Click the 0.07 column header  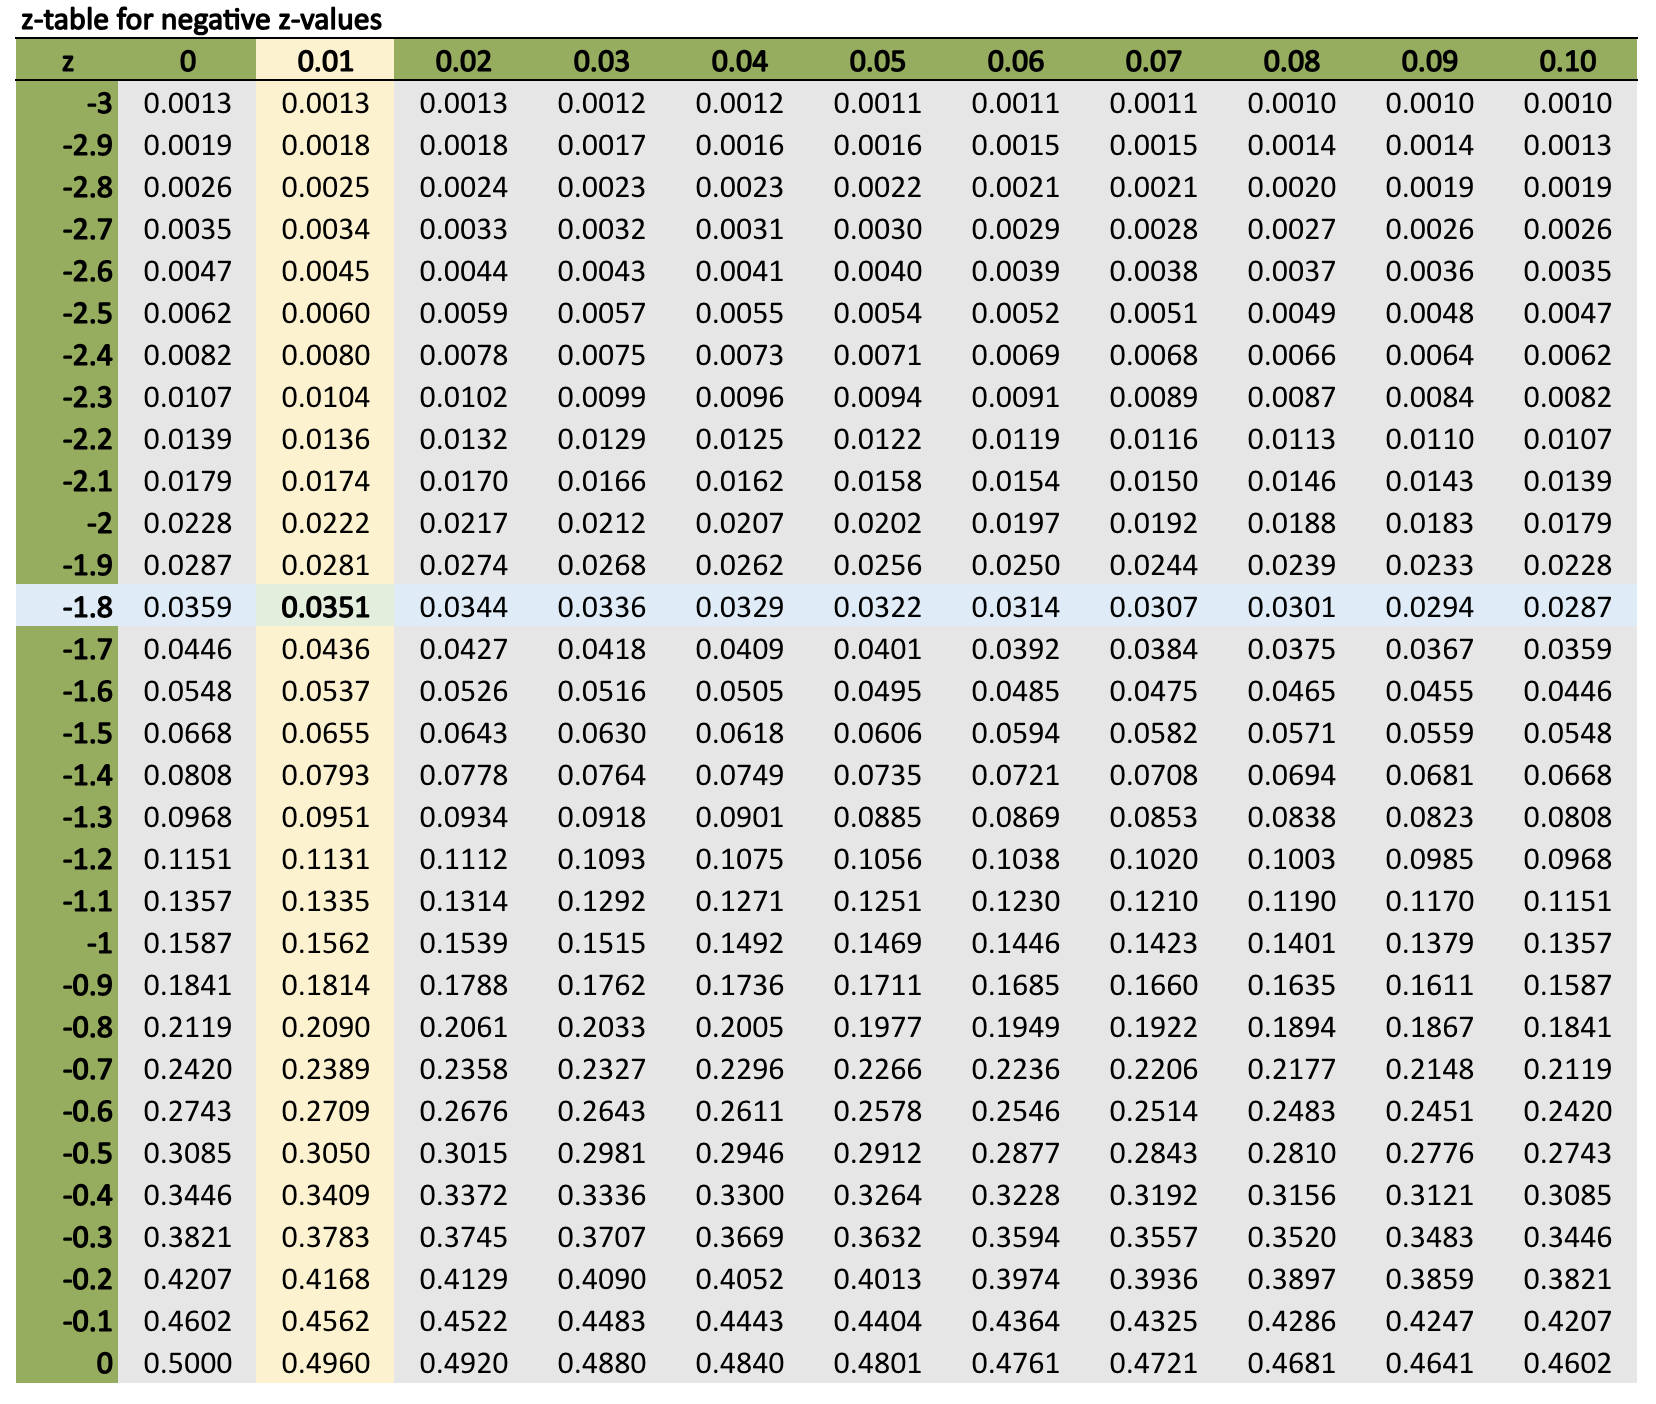coord(1153,61)
